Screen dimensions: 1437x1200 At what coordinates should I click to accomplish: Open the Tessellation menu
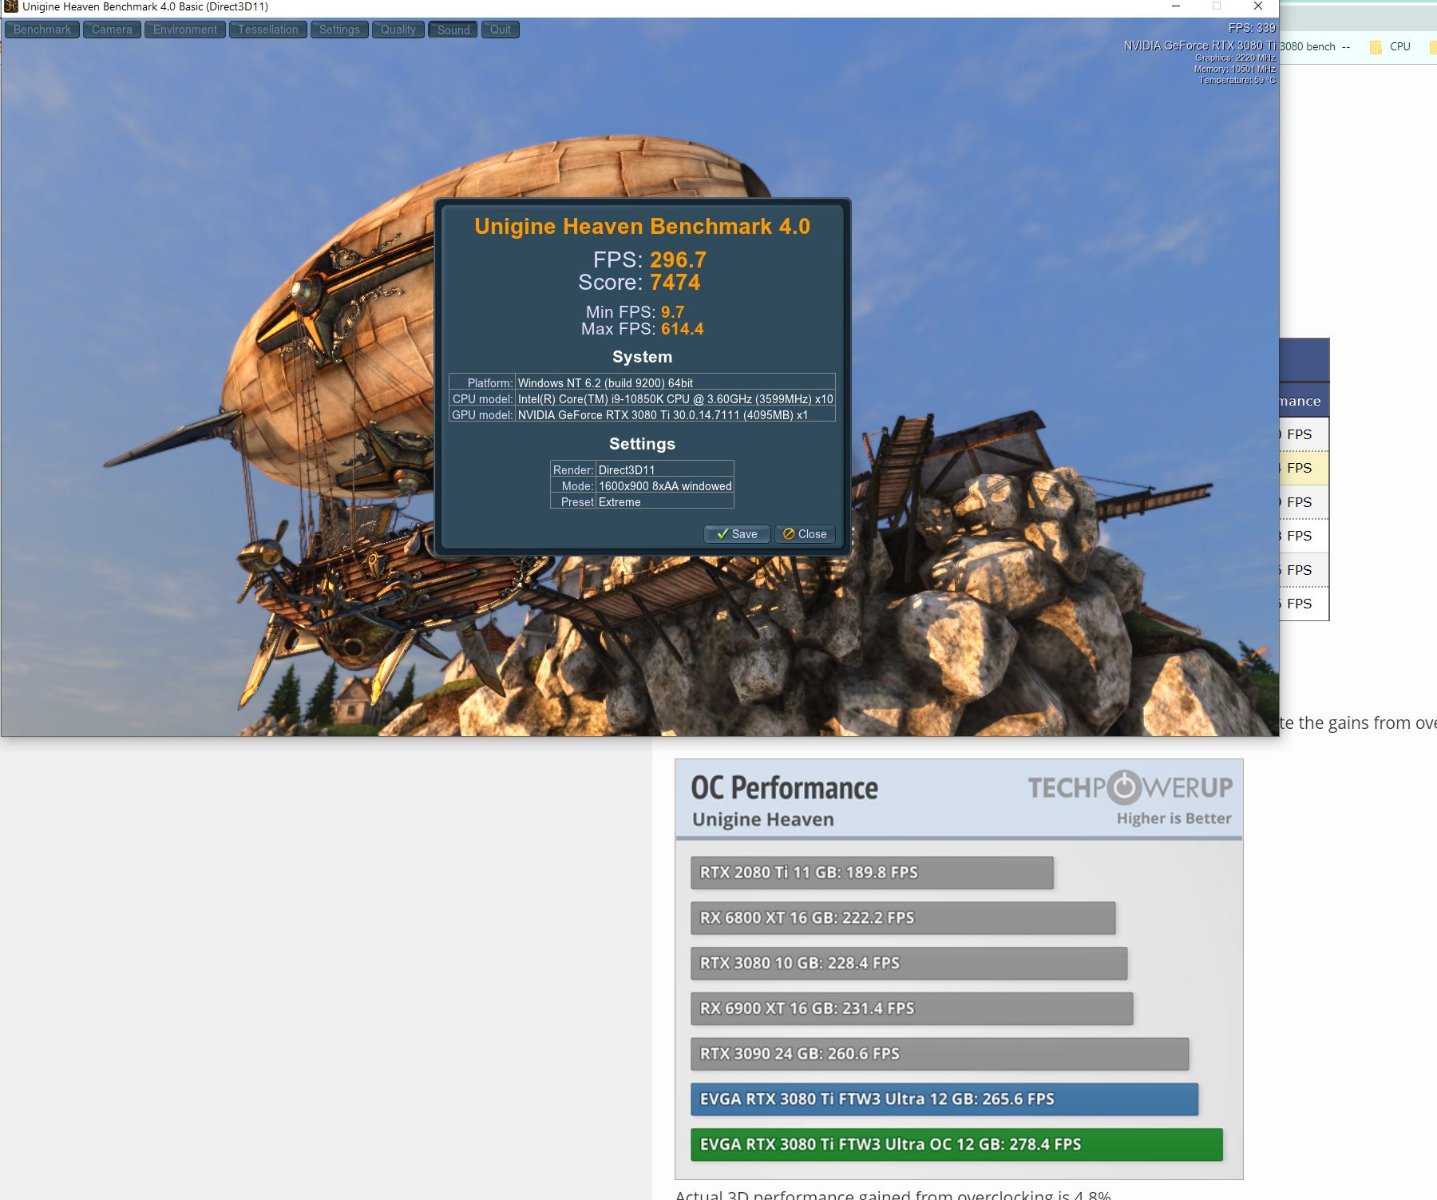(x=268, y=30)
